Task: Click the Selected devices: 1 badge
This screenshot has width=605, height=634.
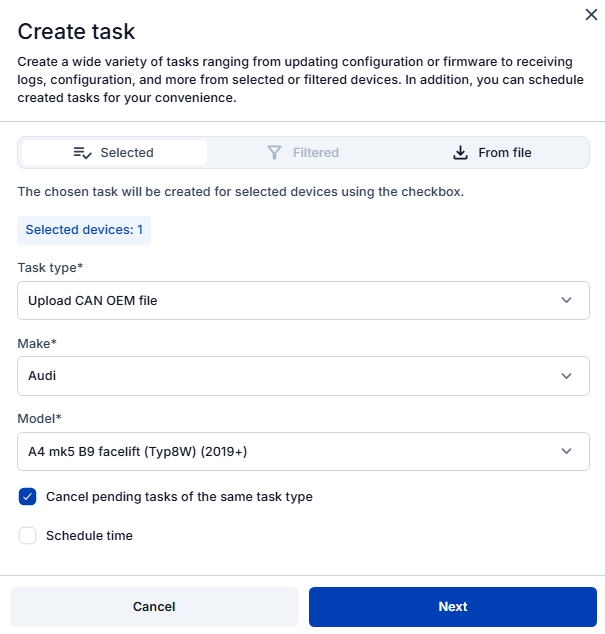Action: (x=84, y=230)
